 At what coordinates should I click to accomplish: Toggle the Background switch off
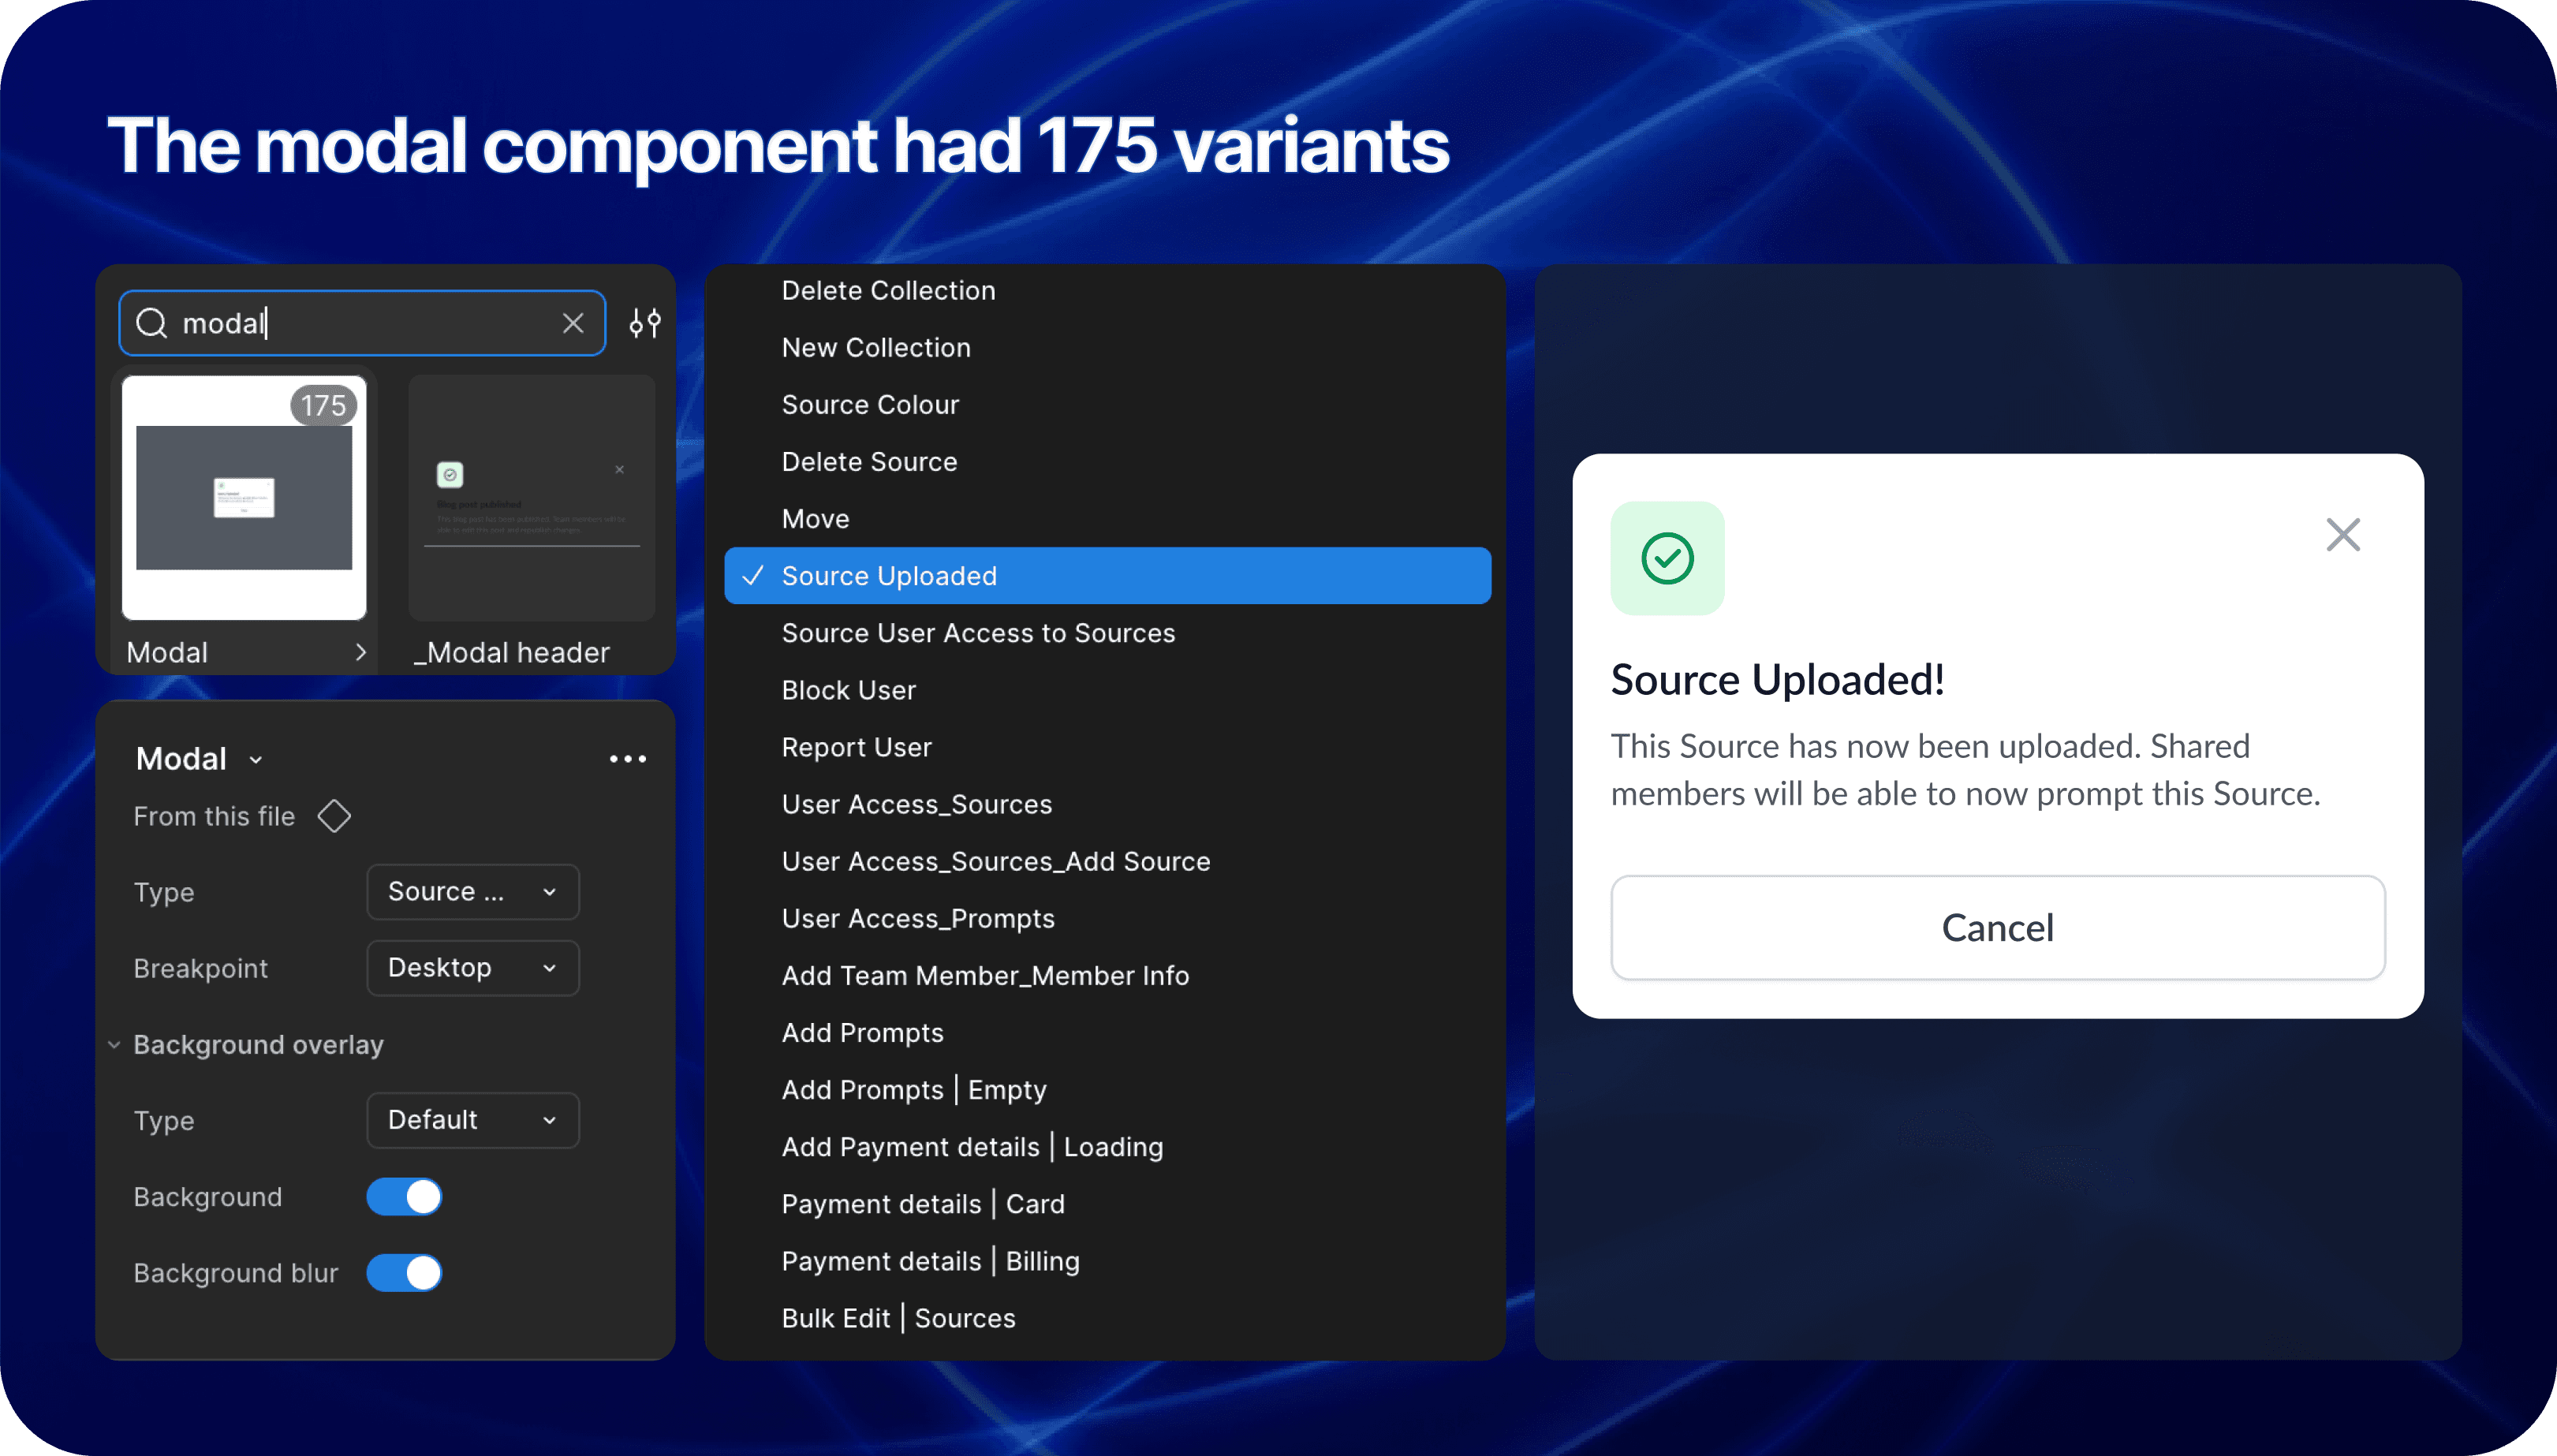(x=404, y=1197)
